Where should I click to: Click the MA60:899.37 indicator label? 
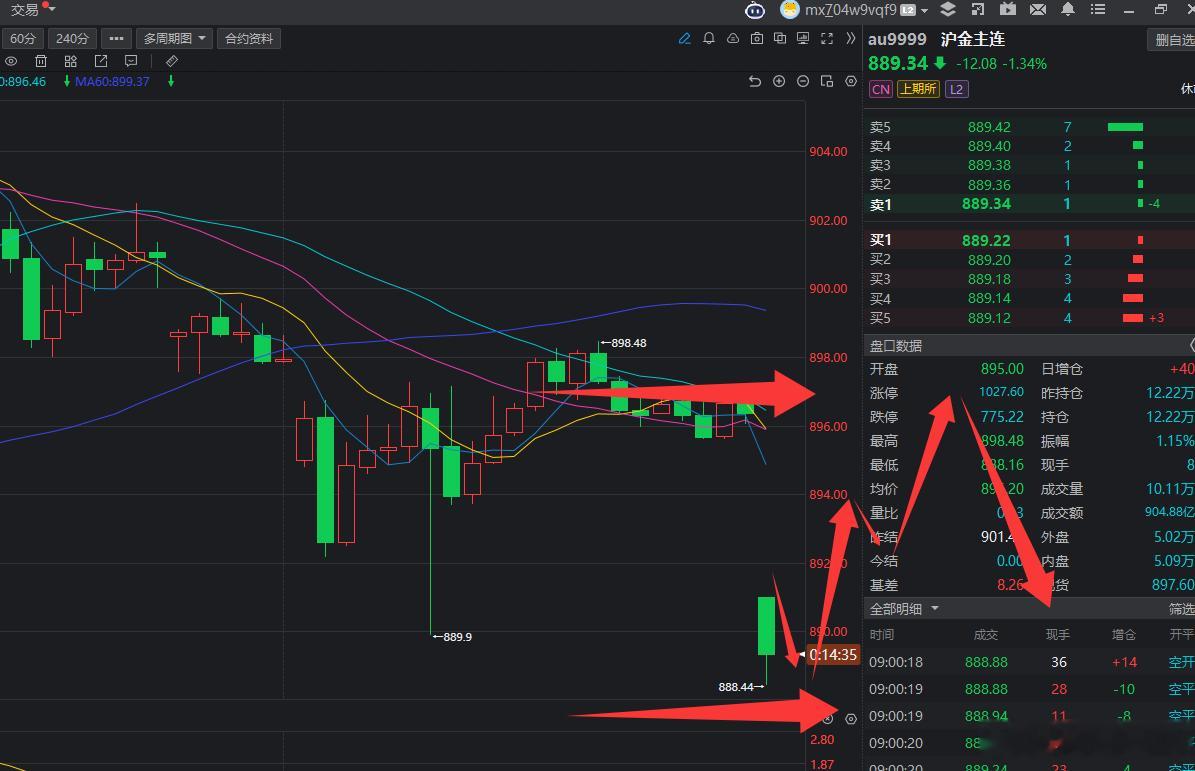coord(112,81)
